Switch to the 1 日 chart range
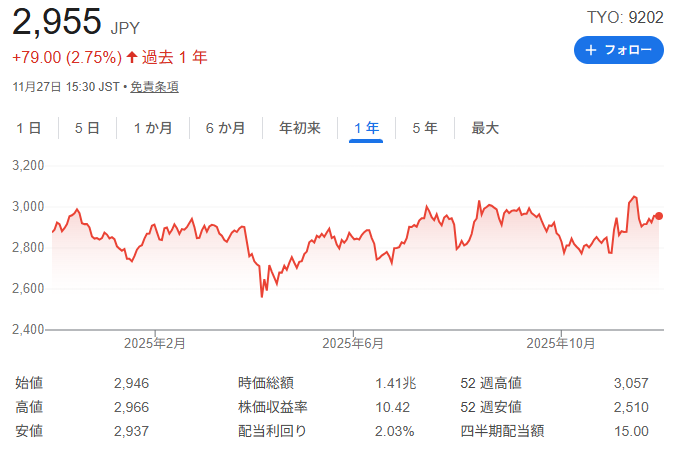Viewport: 692px width, 453px height. click(29, 128)
